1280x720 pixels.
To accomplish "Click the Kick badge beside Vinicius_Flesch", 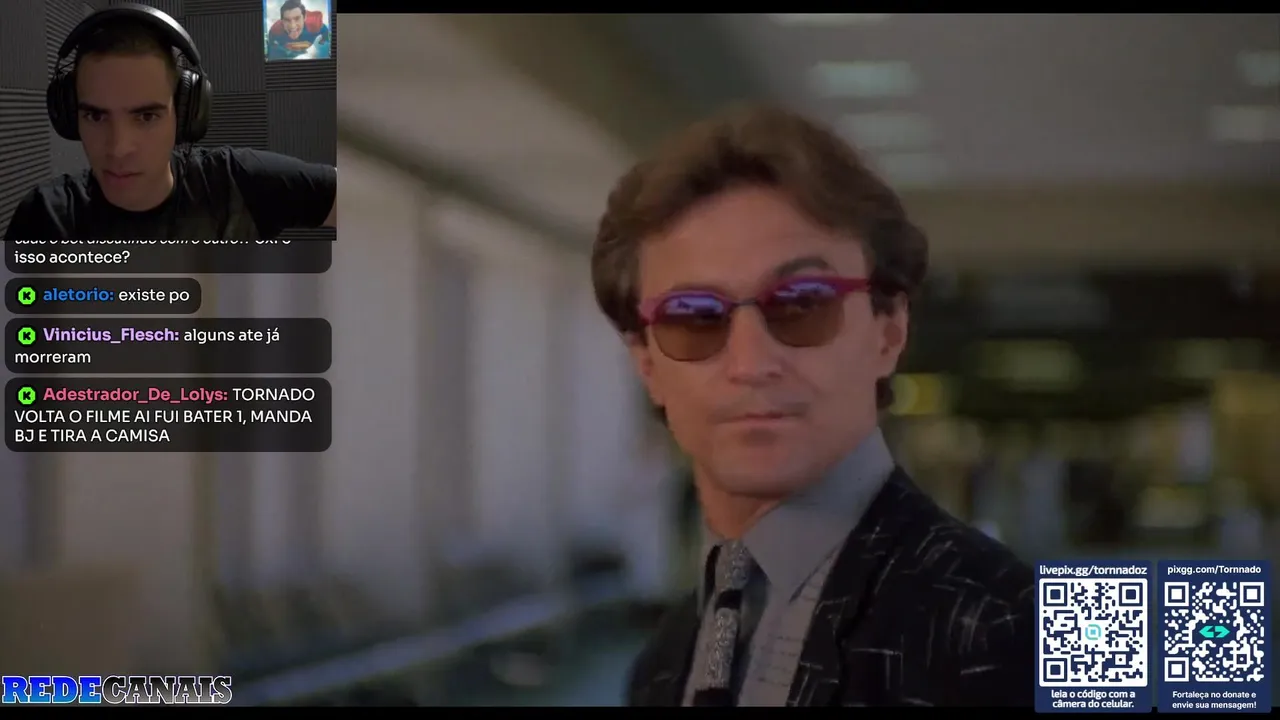I will (x=27, y=335).
